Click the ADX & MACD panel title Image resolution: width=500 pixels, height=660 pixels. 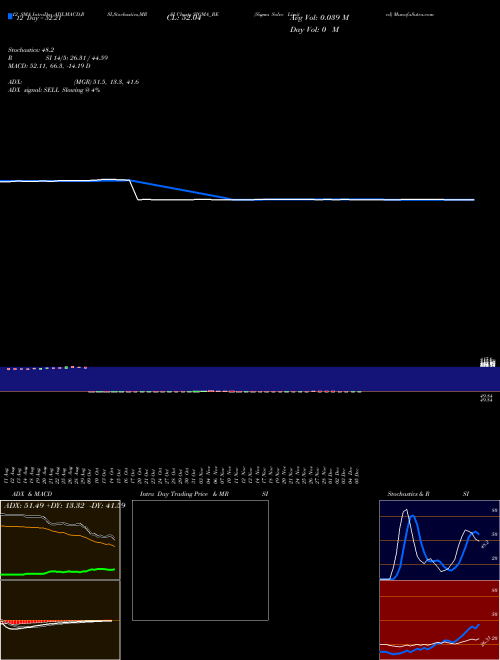click(32, 494)
